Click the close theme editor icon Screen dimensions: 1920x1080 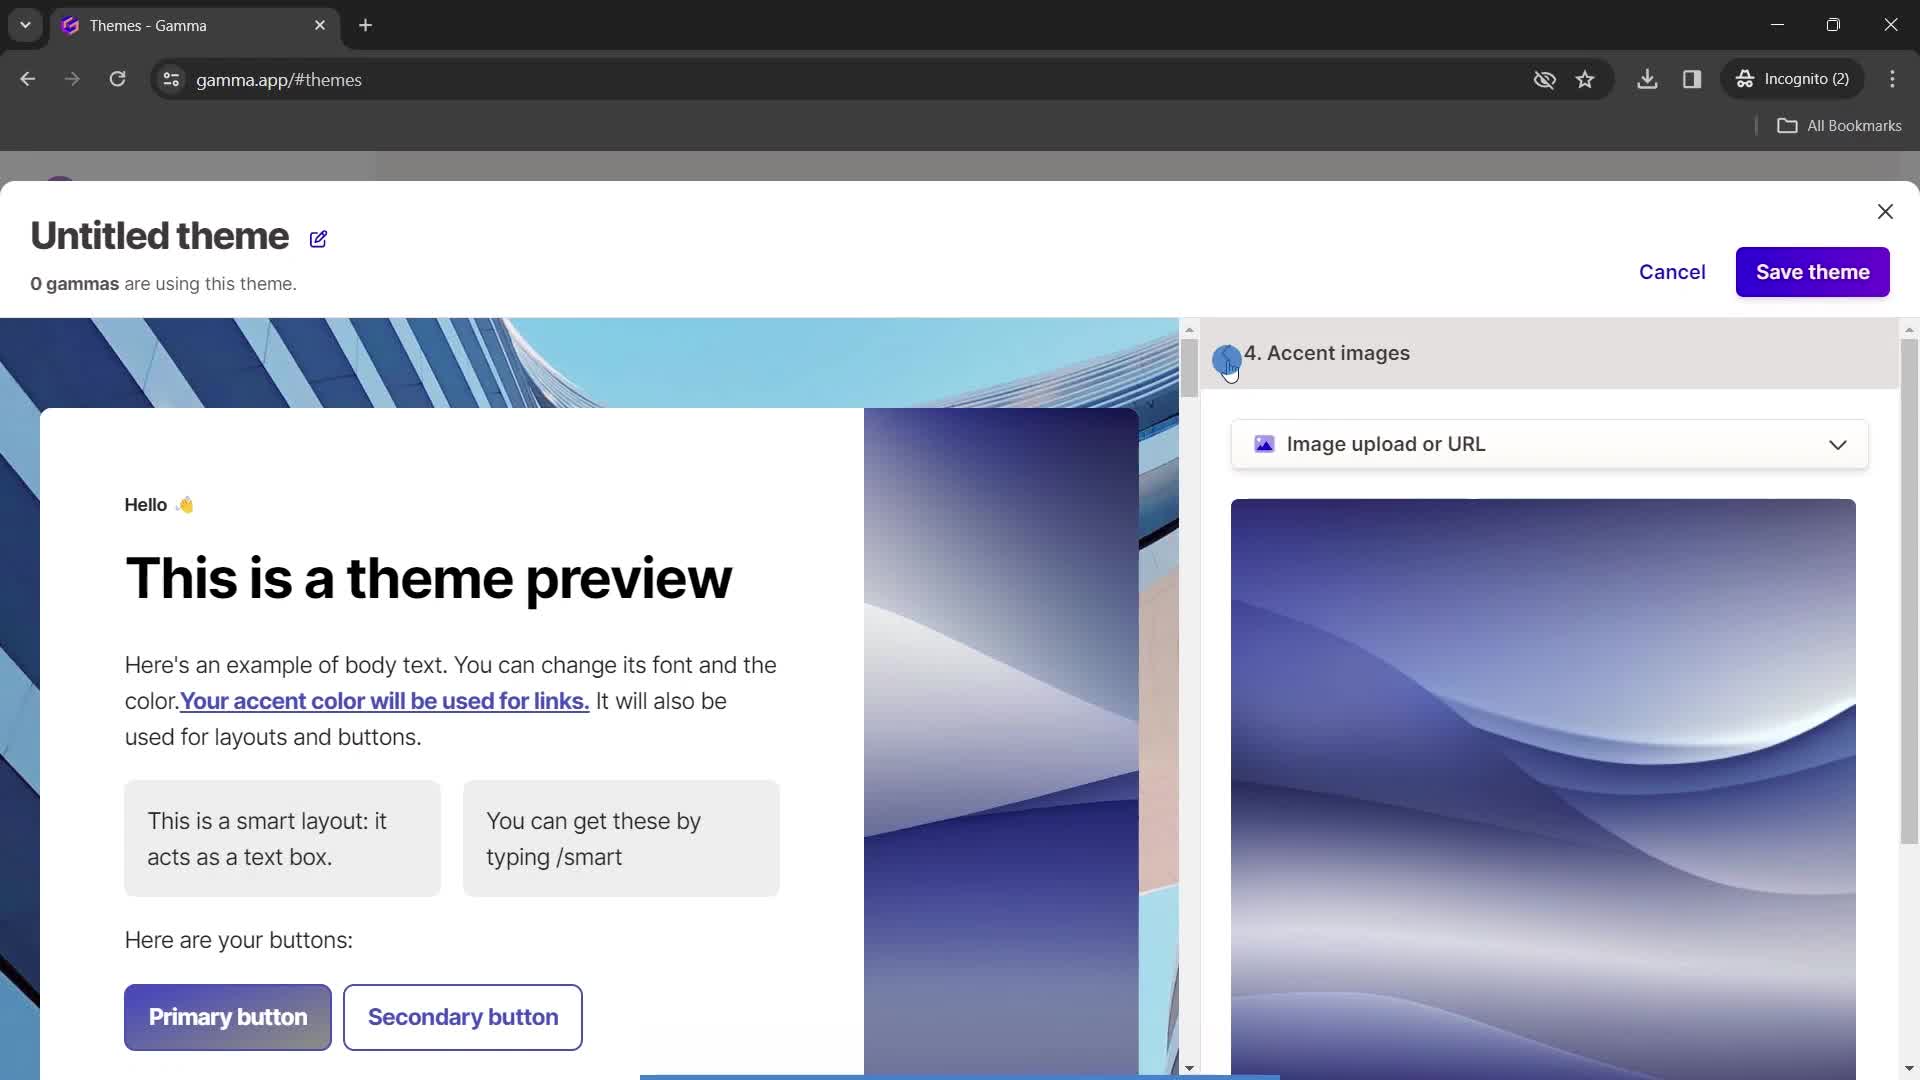pos(1886,211)
